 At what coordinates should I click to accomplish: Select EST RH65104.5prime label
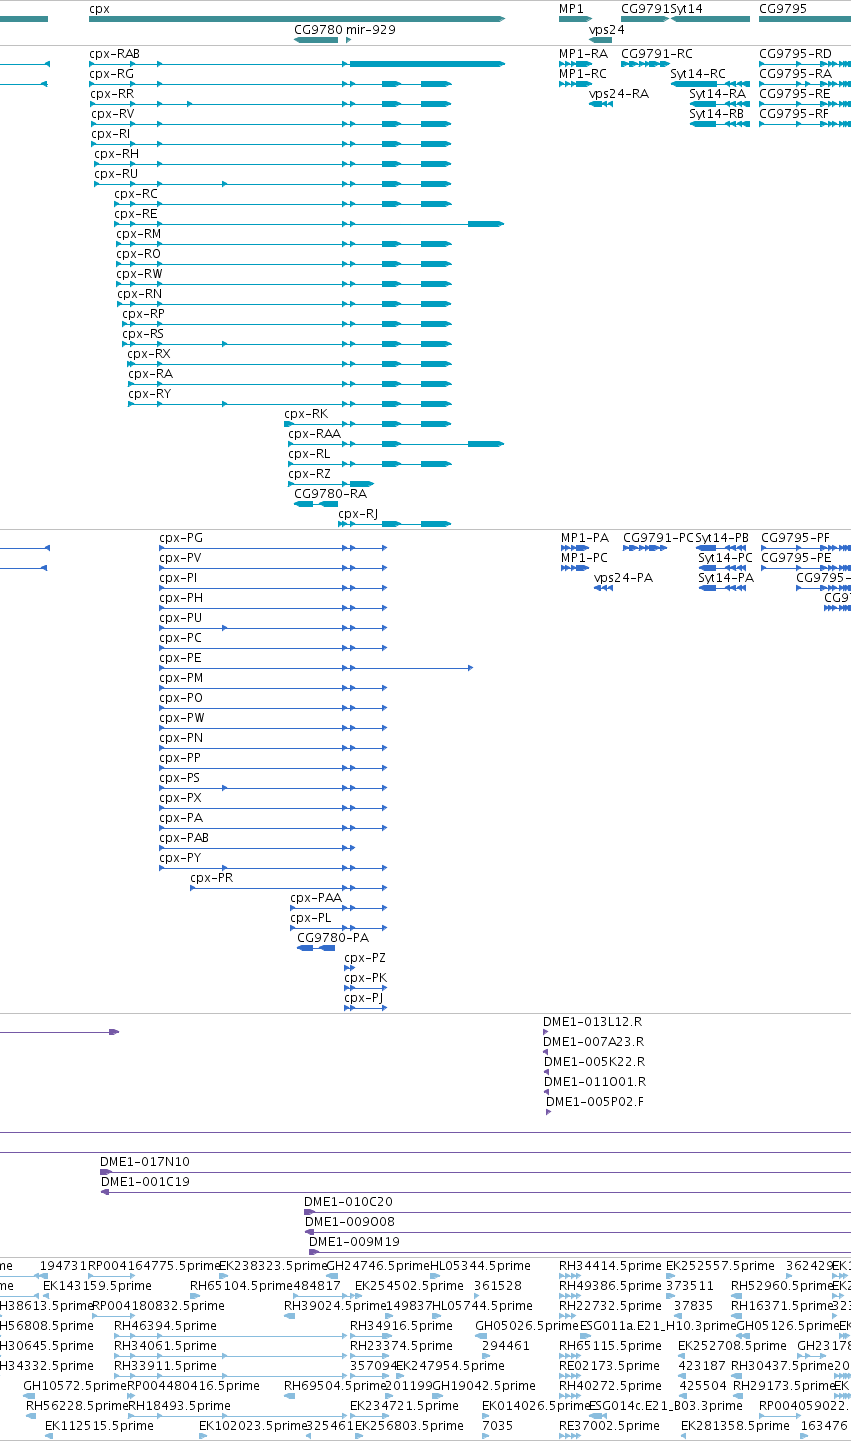pyautogui.click(x=241, y=1286)
